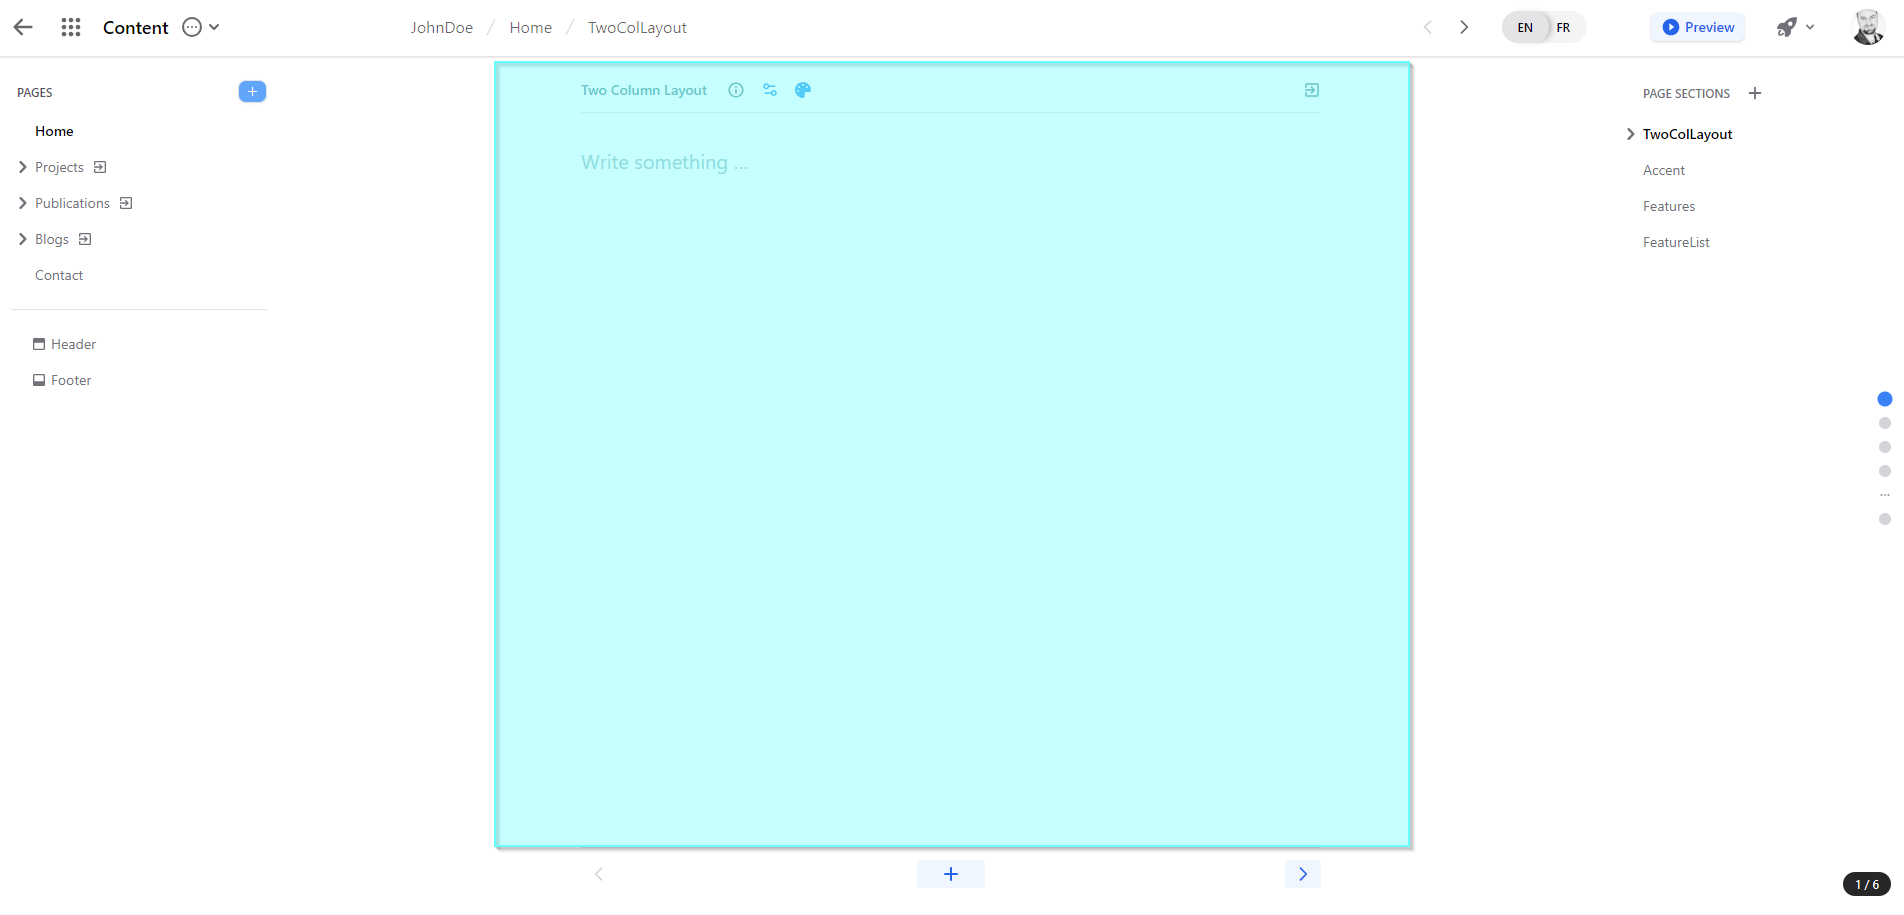Viewport: 1904px width, 915px height.
Task: Open the Header item
Action: 73,344
